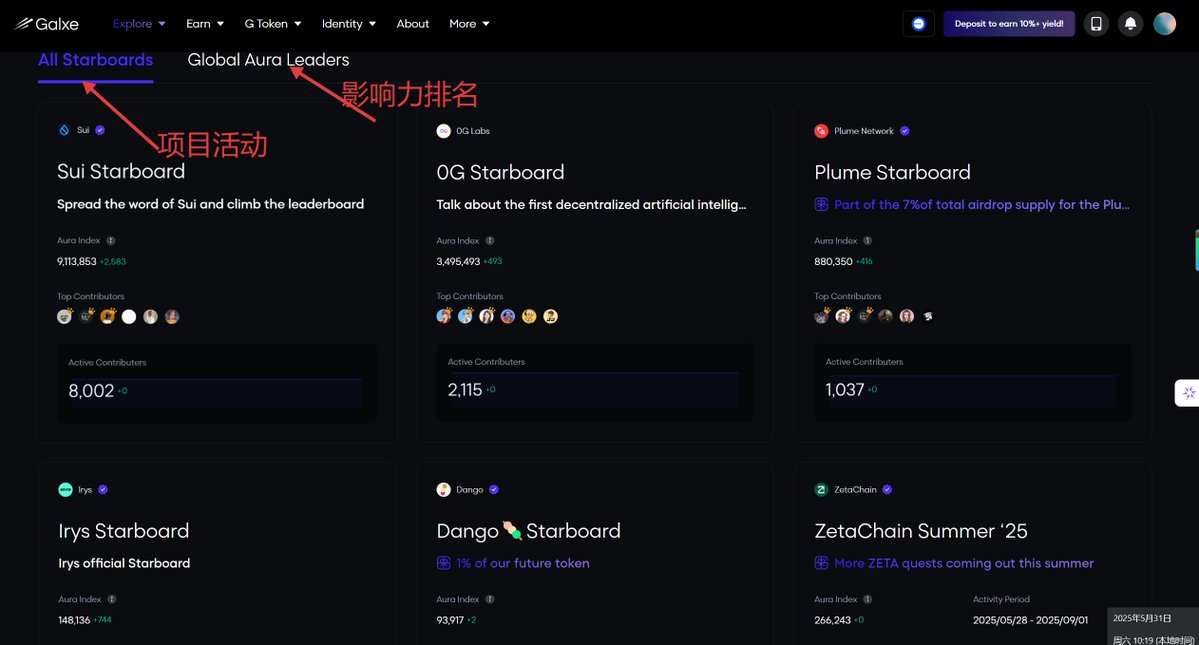
Task: Click the reward icon beside Plume airdrop text
Action: tap(821, 204)
